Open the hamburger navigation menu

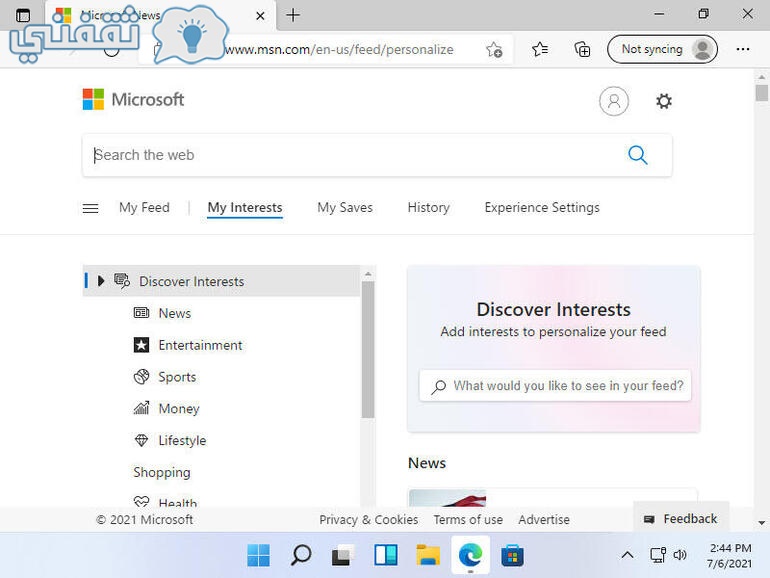[90, 208]
